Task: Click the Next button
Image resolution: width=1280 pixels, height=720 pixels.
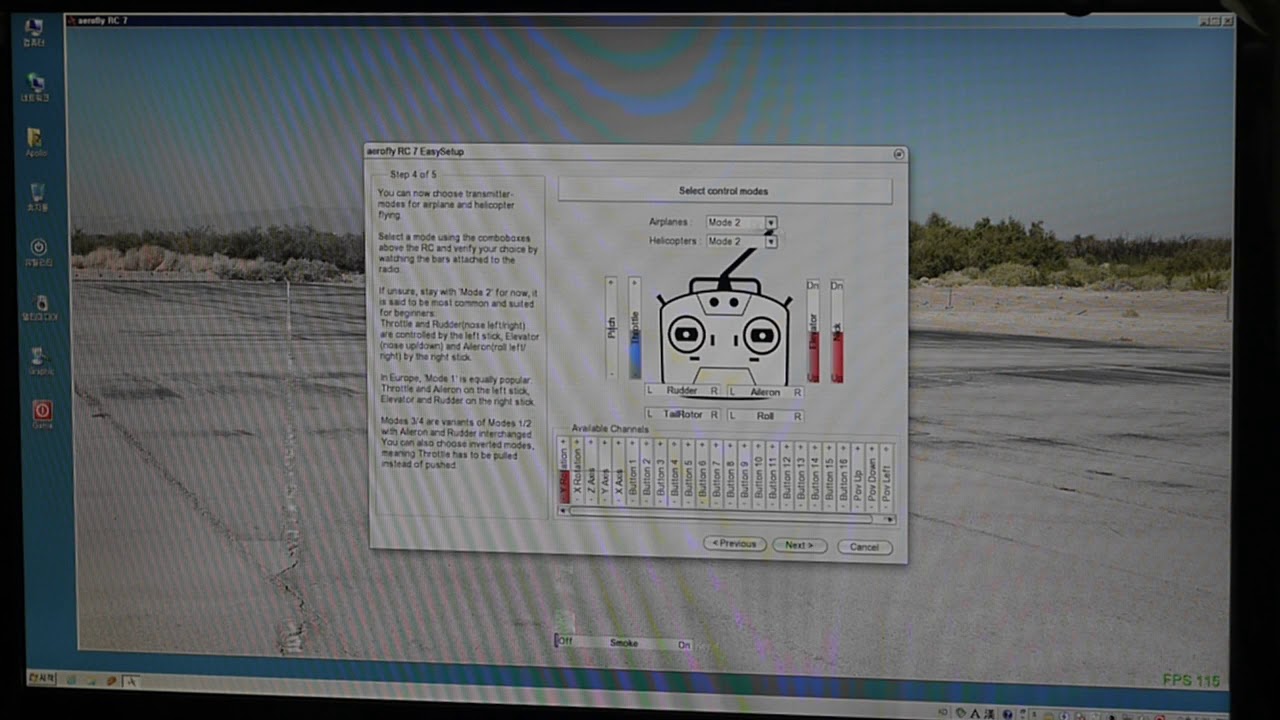Action: click(799, 545)
